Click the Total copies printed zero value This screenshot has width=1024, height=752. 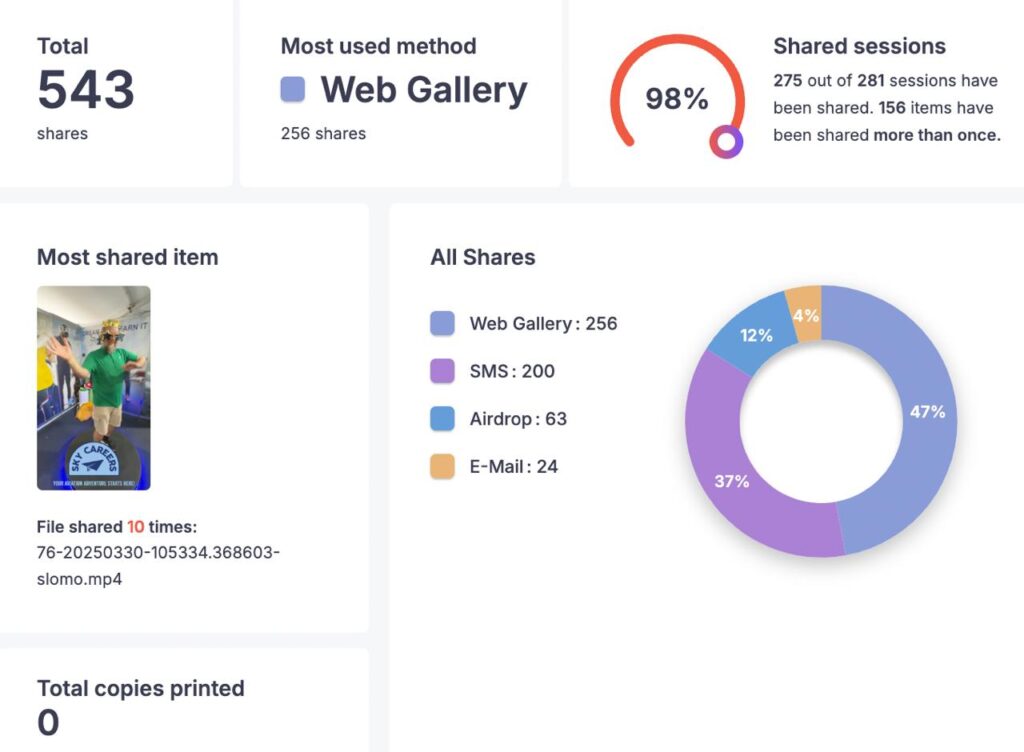(x=48, y=722)
